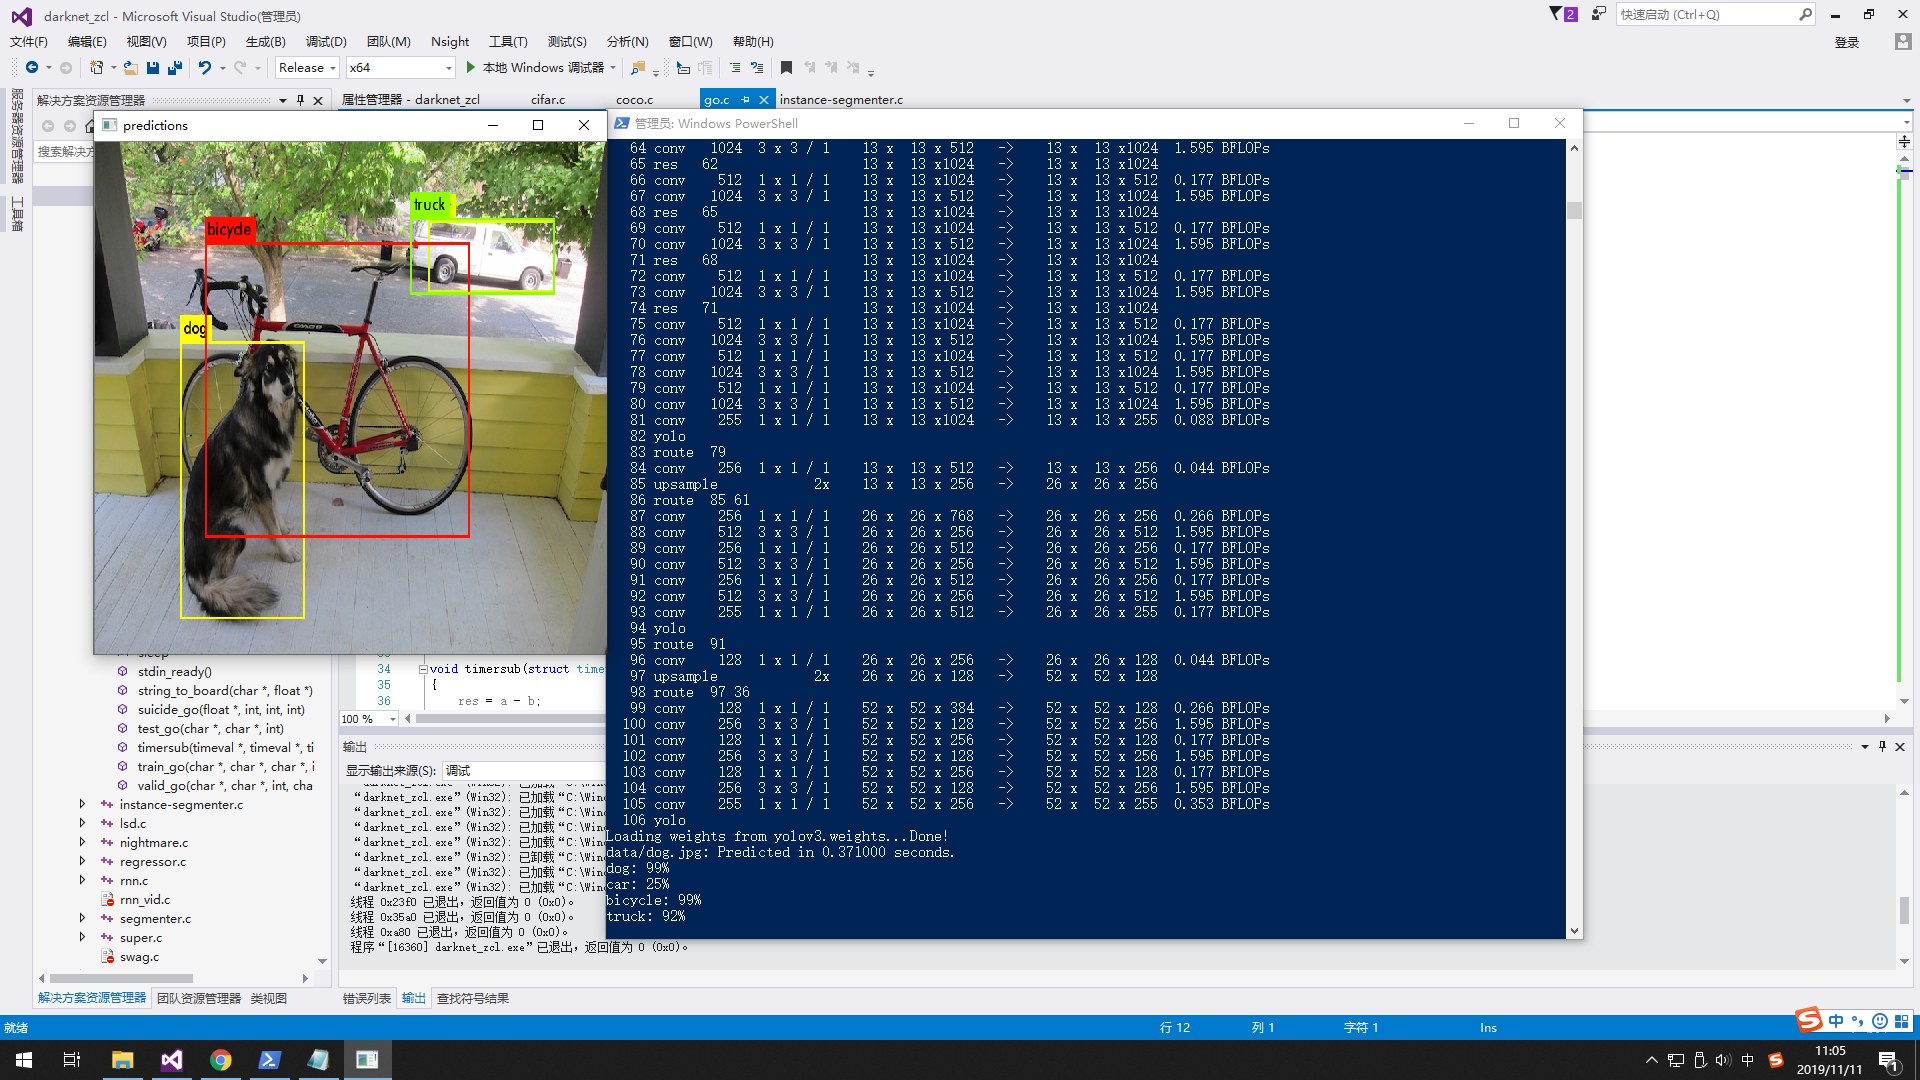Click the Sogou input method tray icon
This screenshot has width=1920, height=1080.
[1776, 1060]
